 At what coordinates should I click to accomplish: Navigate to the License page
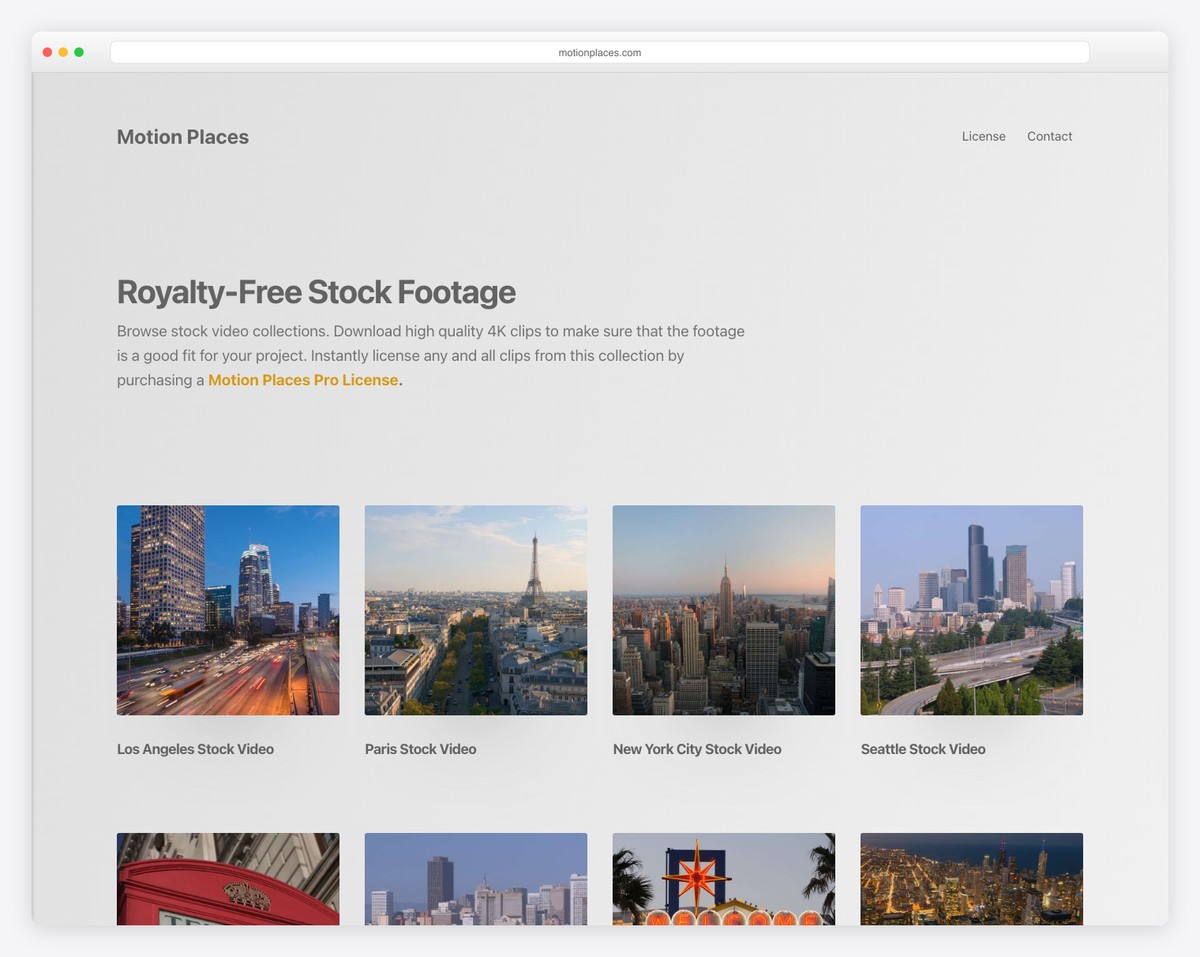pos(983,136)
